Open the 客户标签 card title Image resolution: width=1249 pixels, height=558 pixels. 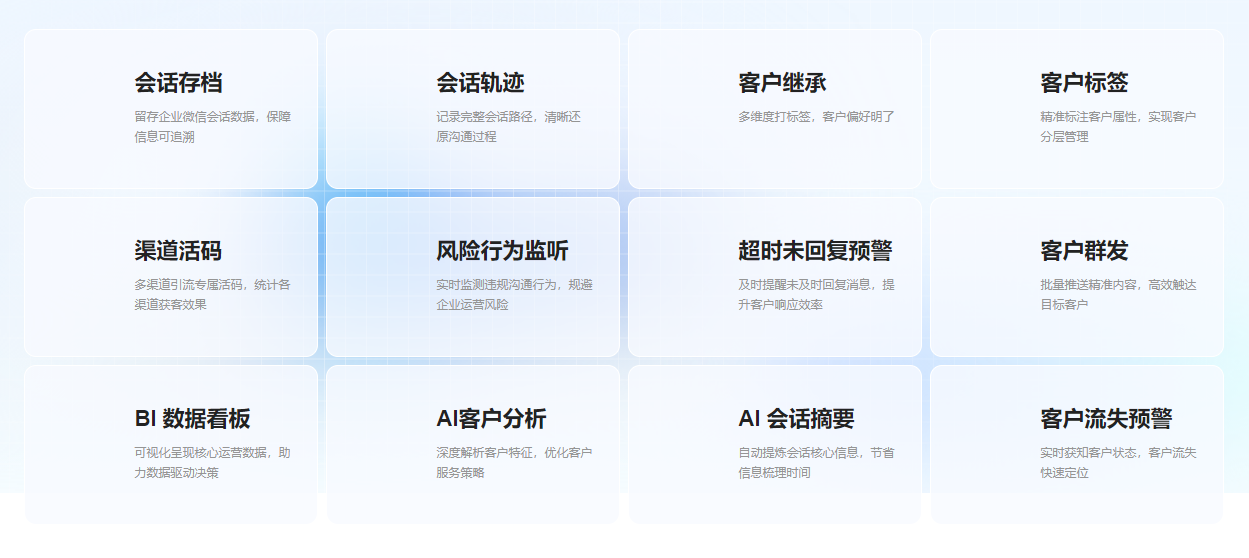pyautogui.click(x=1084, y=83)
